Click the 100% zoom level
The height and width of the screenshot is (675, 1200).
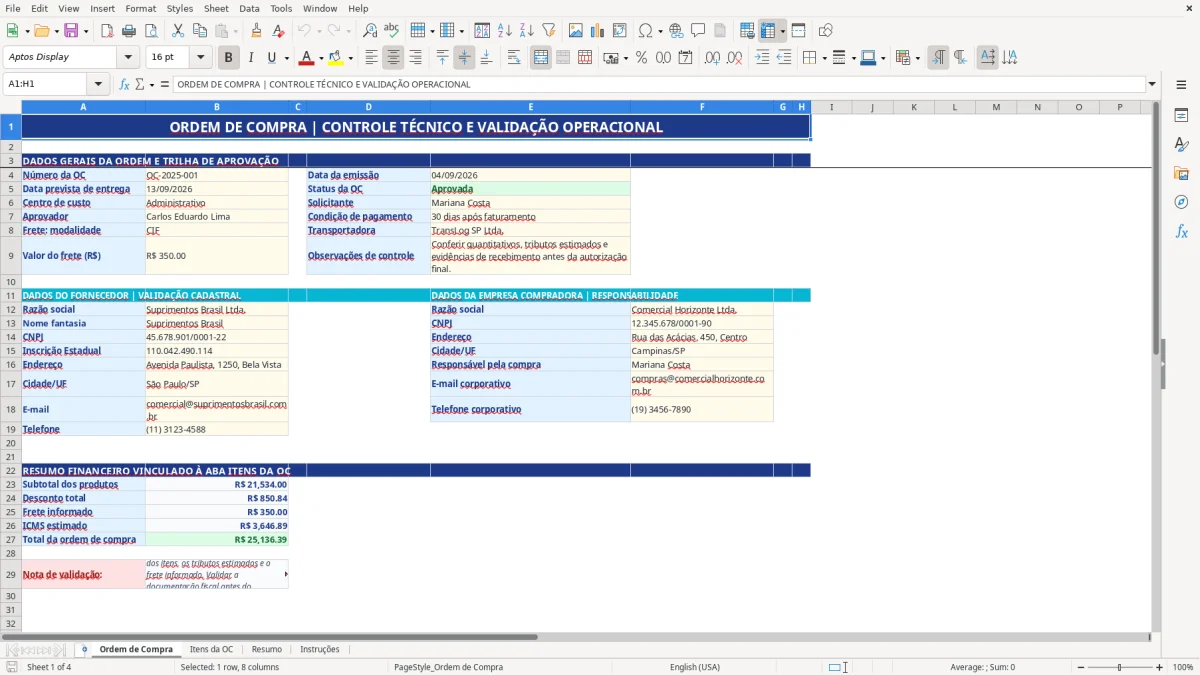point(1183,667)
